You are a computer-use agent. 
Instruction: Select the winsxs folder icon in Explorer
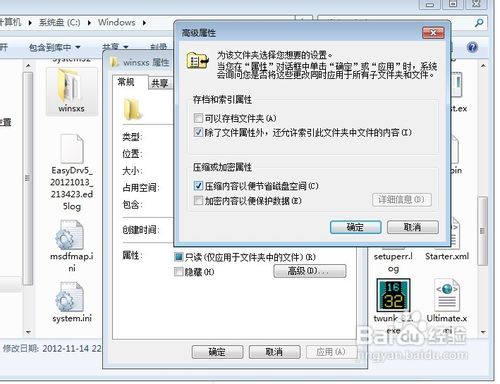coord(70,86)
